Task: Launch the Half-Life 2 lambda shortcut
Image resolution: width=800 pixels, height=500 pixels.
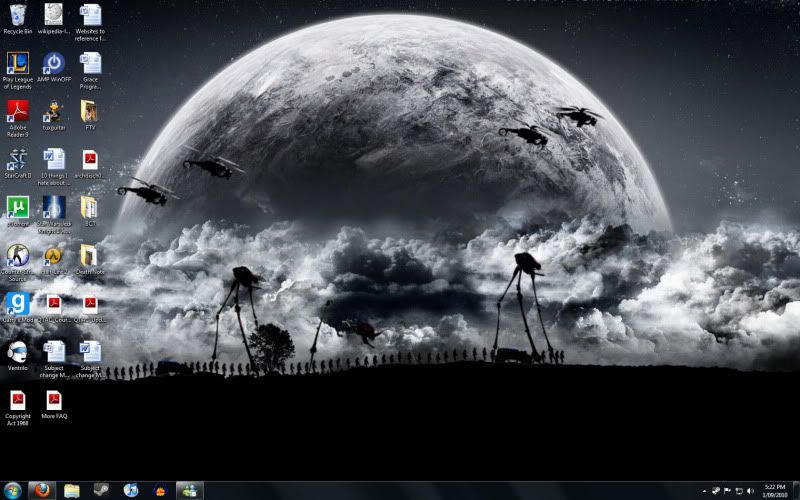Action: point(54,260)
